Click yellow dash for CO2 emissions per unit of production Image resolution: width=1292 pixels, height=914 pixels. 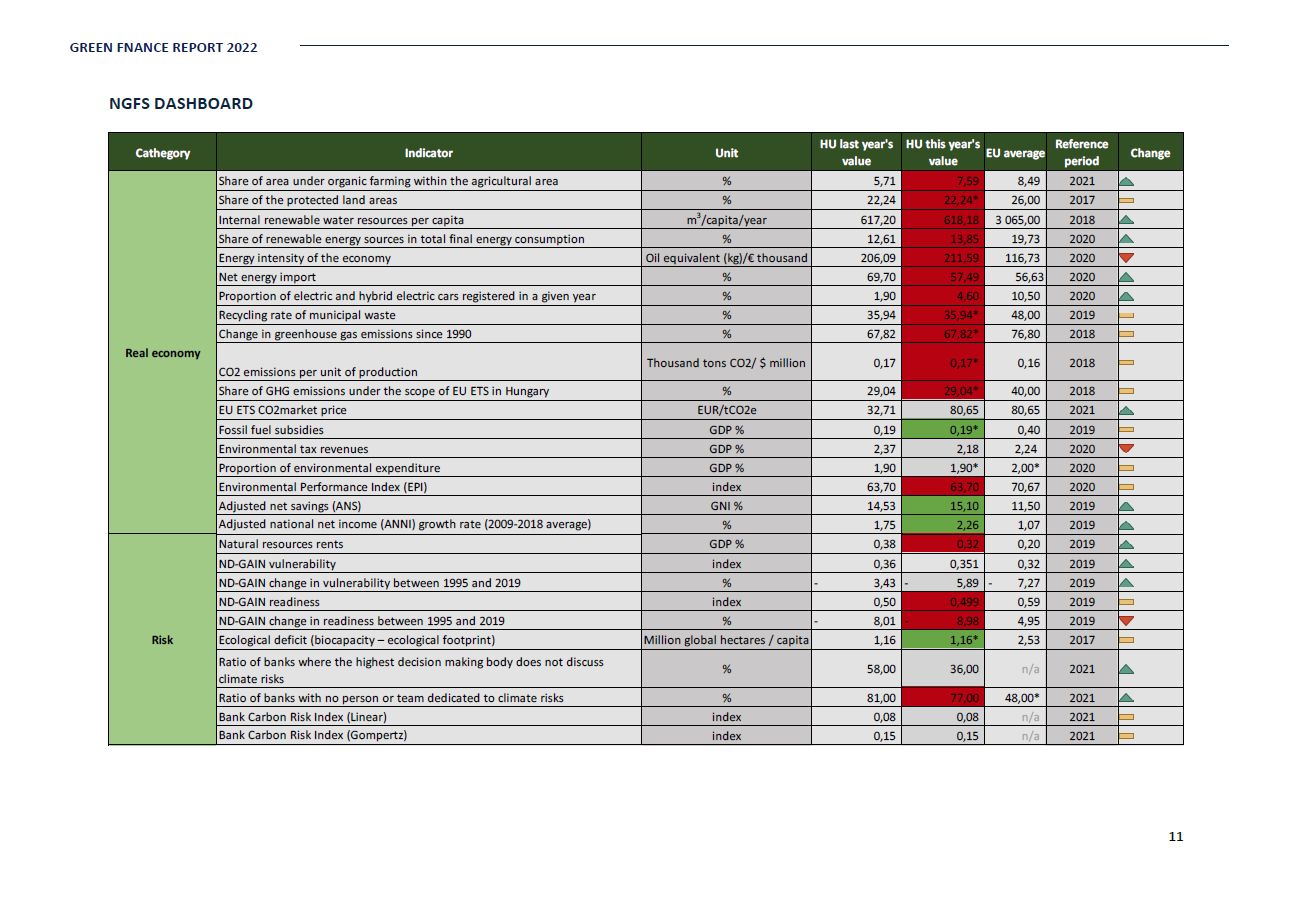1126,362
